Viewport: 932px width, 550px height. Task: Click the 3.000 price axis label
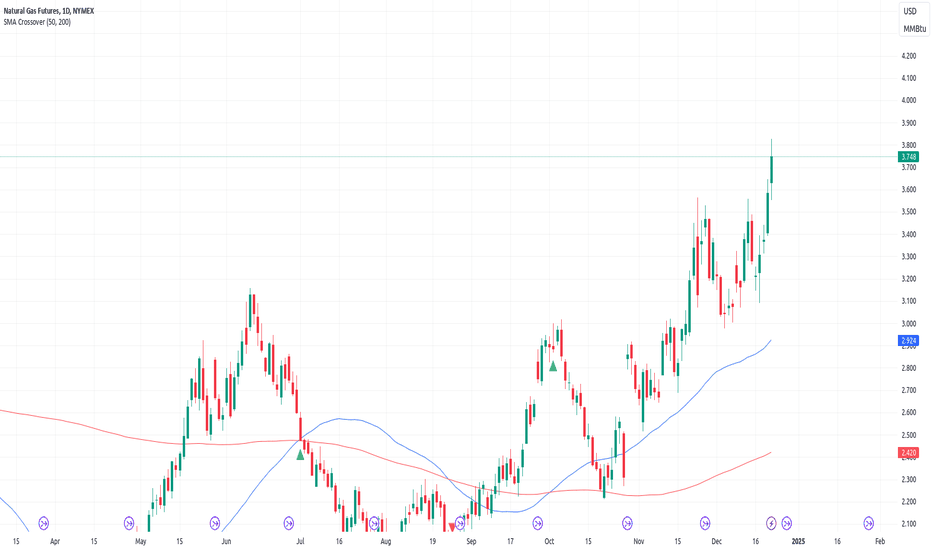click(x=908, y=324)
